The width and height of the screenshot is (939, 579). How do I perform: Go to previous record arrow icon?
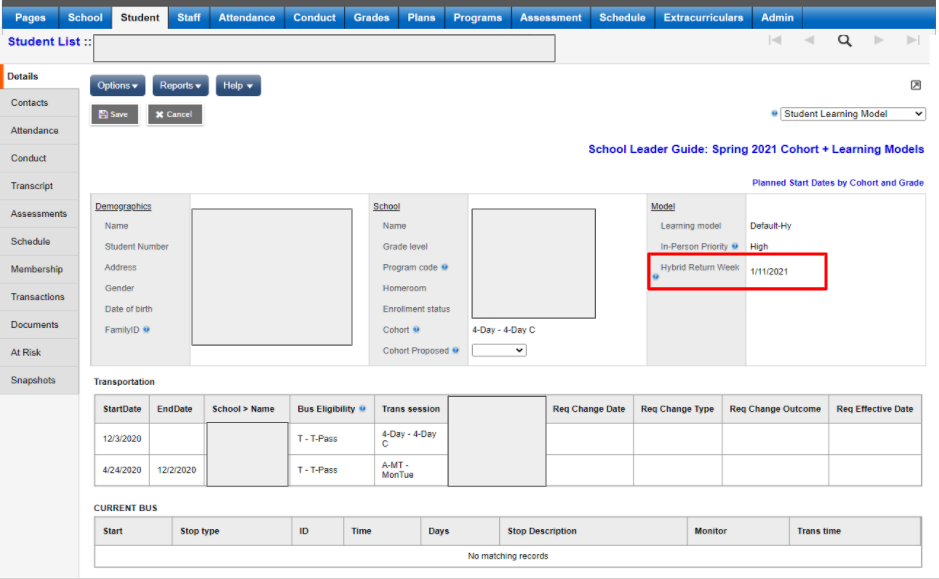pyautogui.click(x=809, y=40)
